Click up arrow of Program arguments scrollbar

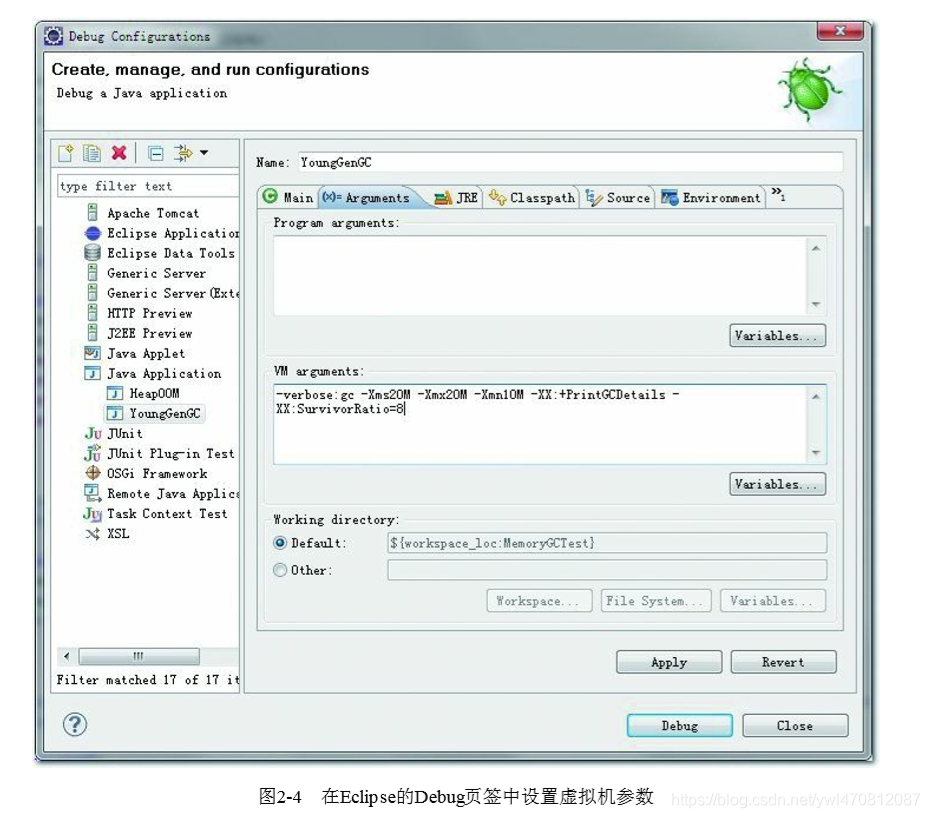tap(816, 248)
